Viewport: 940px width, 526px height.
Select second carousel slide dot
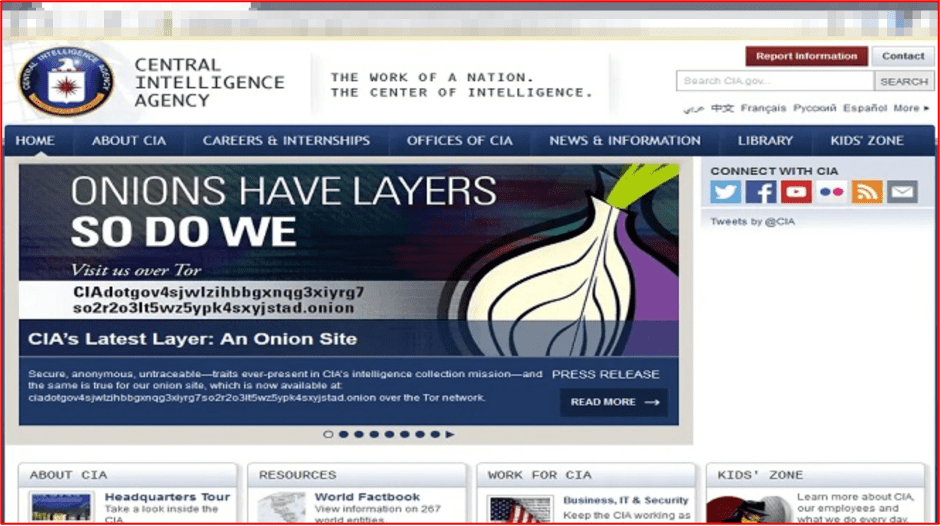(344, 434)
